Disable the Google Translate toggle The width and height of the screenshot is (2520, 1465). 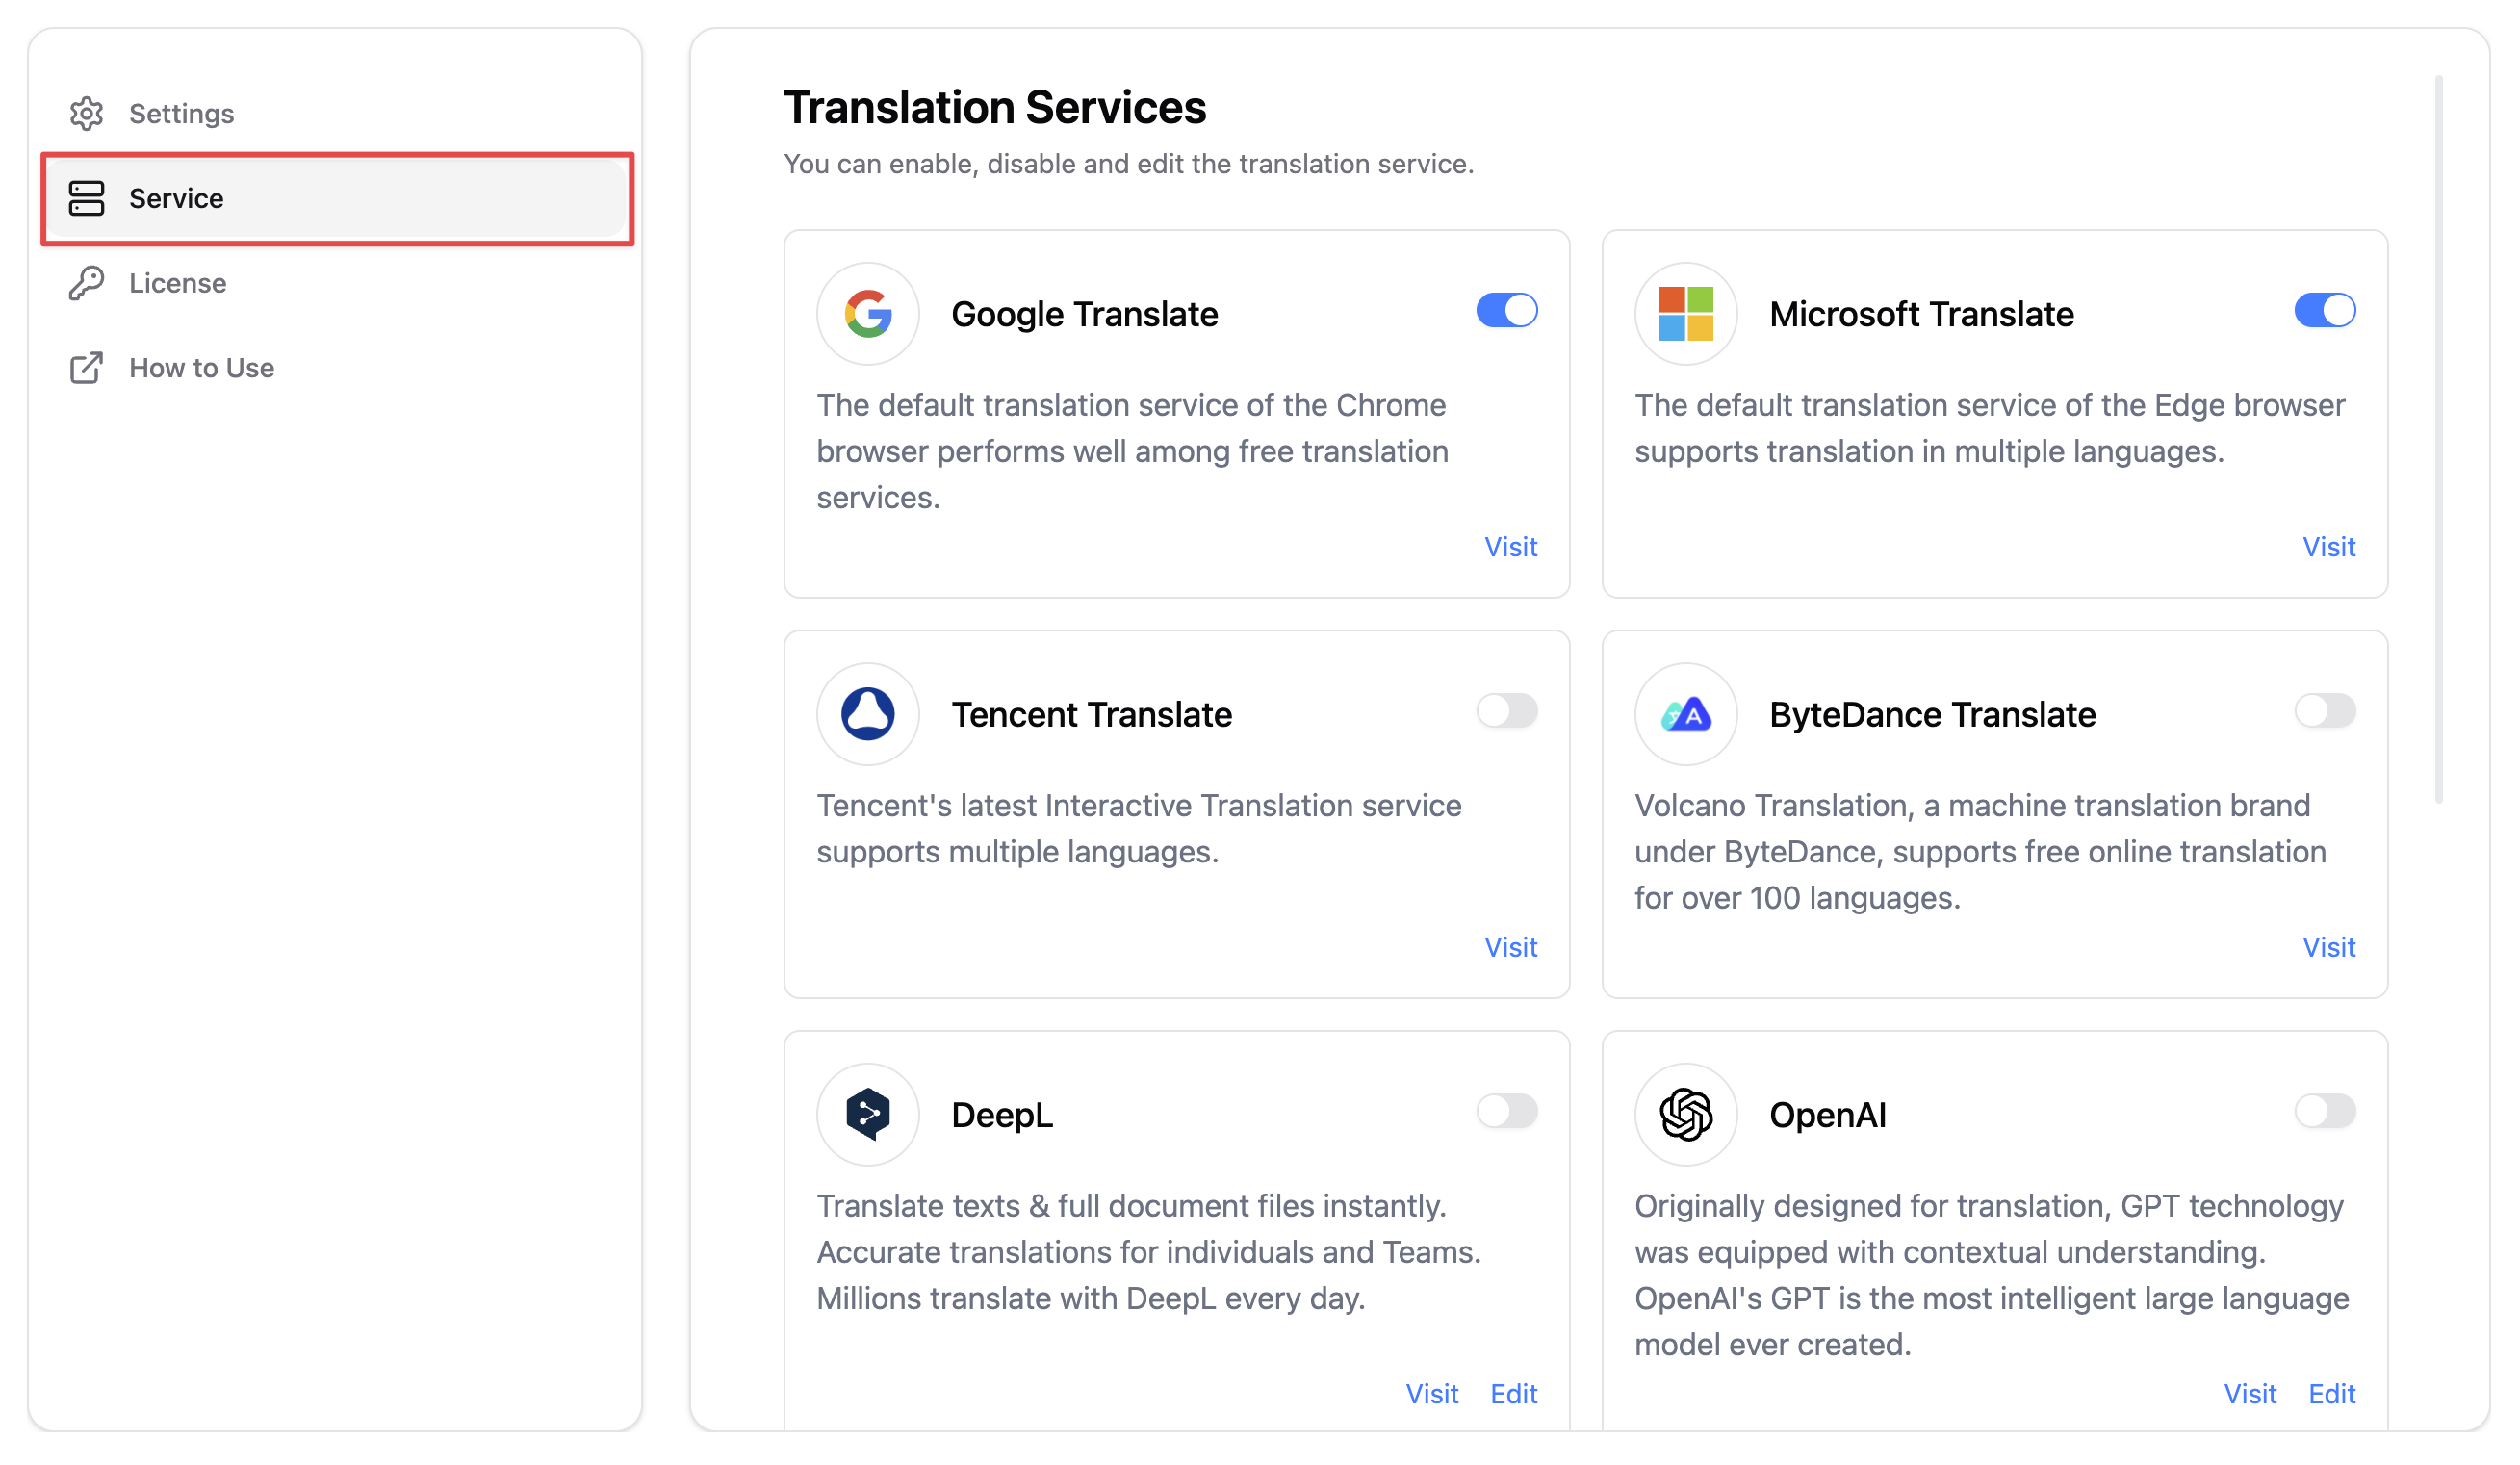1507,310
